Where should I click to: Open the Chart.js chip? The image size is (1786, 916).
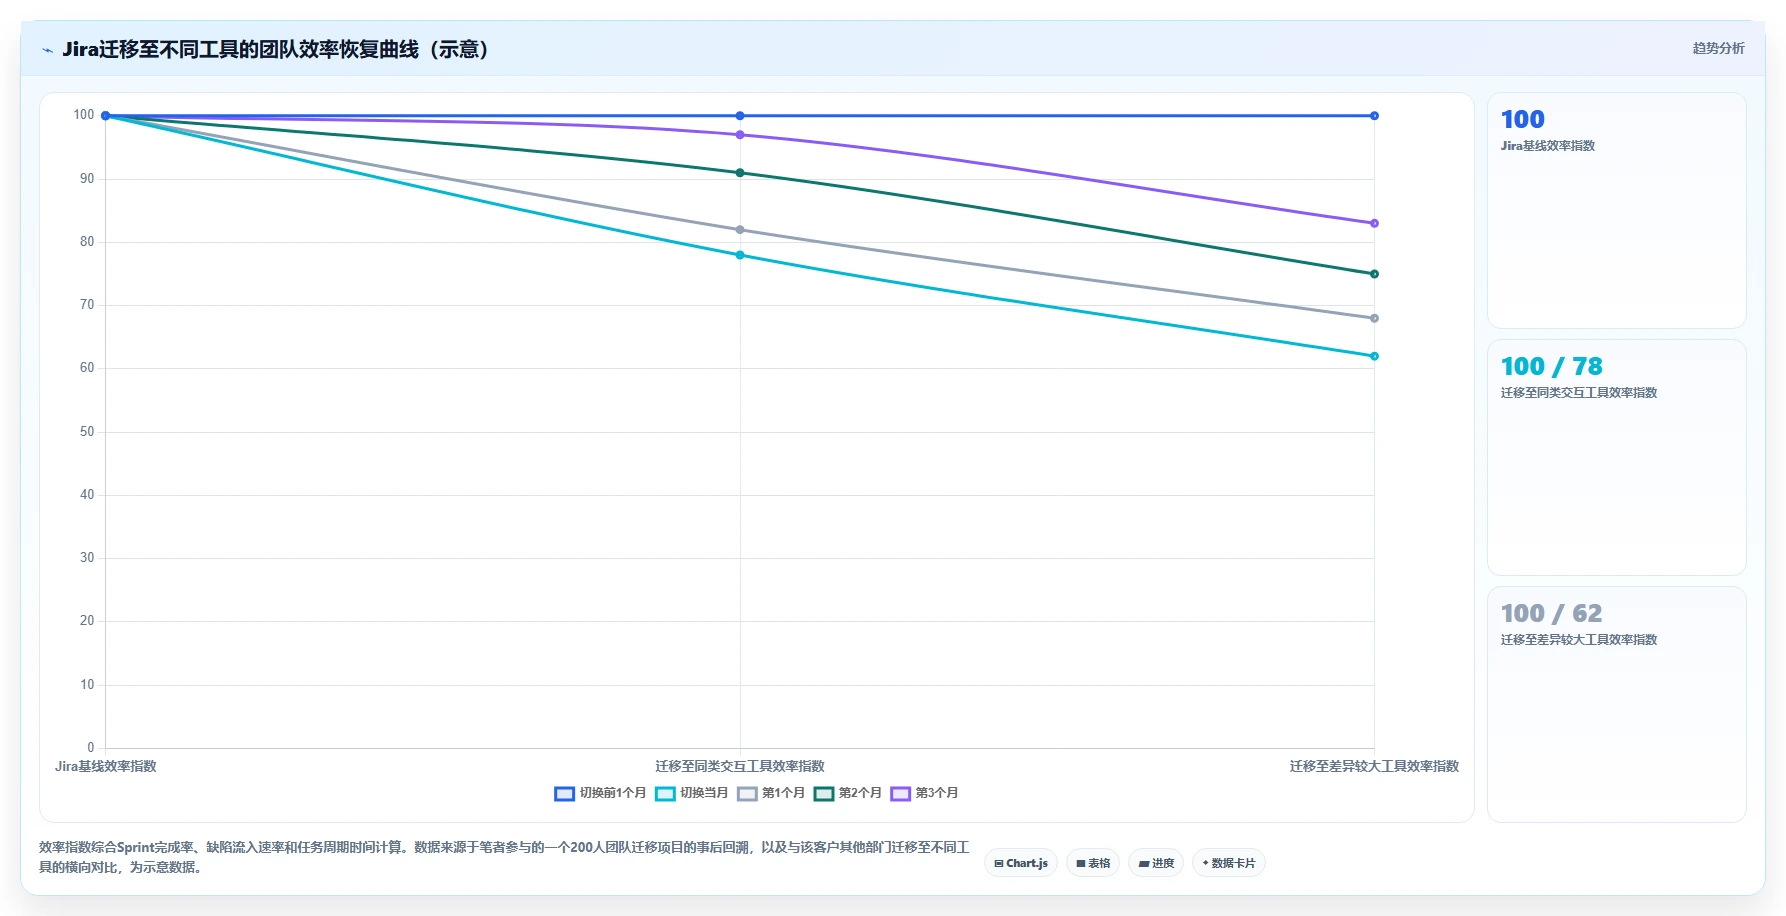click(1021, 863)
